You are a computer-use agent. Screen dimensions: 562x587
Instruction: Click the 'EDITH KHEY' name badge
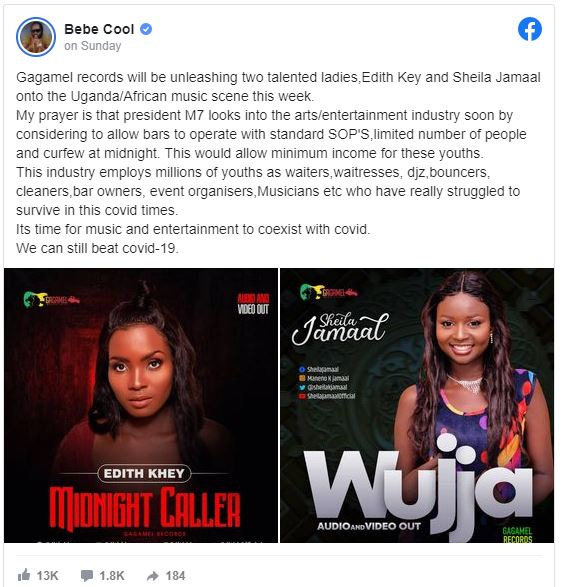click(x=144, y=474)
